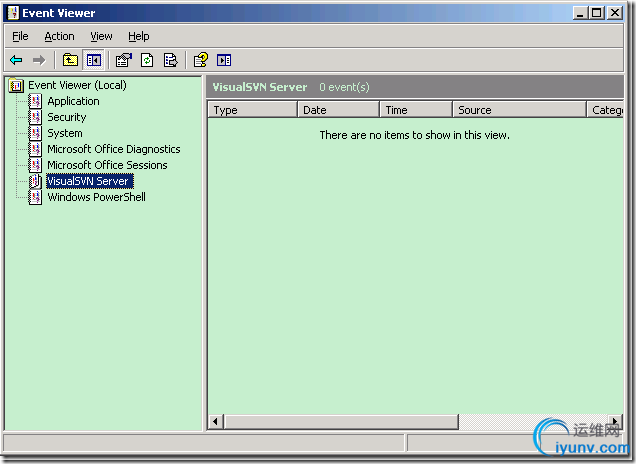Click the '0 event(s)' header text

pyautogui.click(x=344, y=87)
